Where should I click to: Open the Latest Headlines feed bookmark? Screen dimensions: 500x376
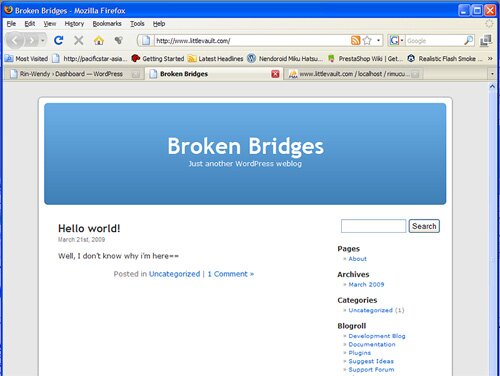point(216,59)
